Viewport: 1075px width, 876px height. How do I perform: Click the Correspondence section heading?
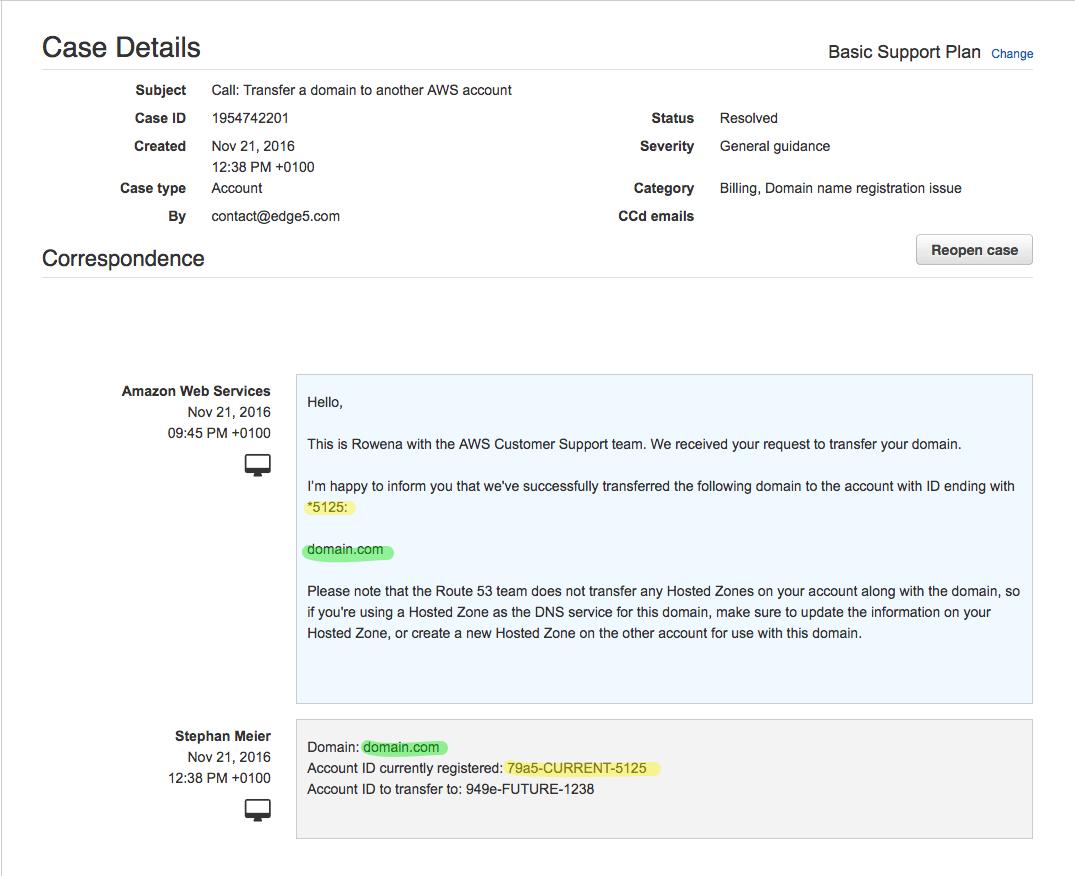[123, 258]
